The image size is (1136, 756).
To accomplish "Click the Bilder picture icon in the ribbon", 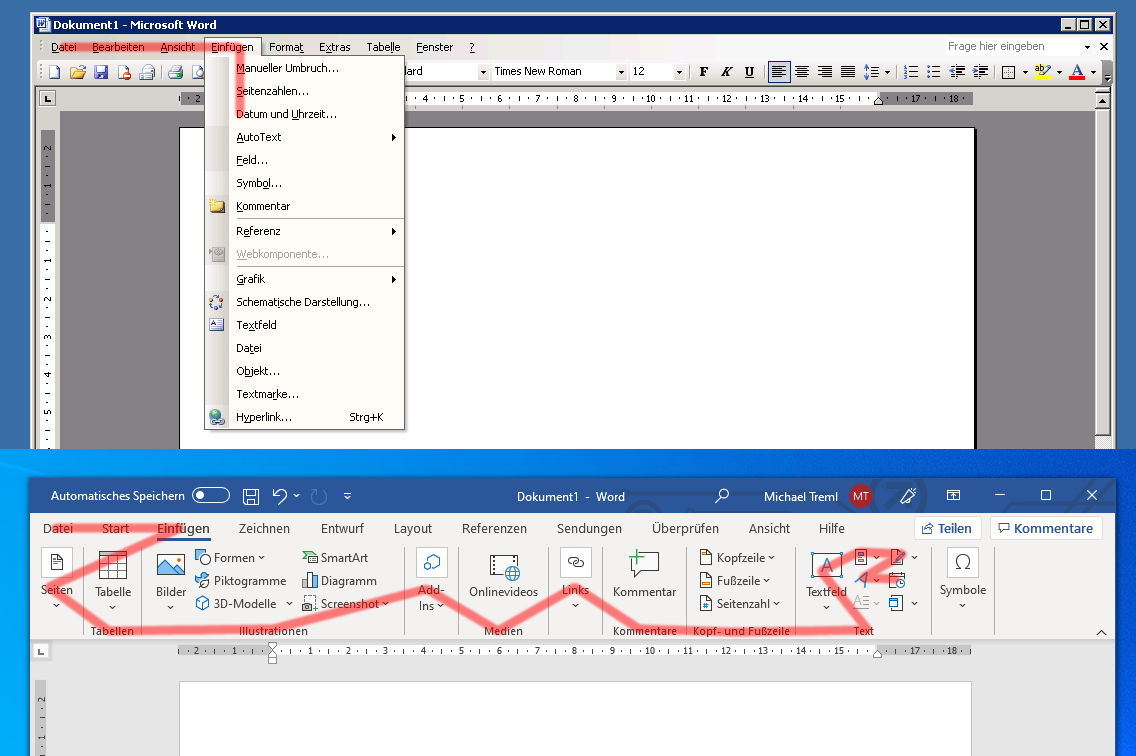I will tap(171, 565).
